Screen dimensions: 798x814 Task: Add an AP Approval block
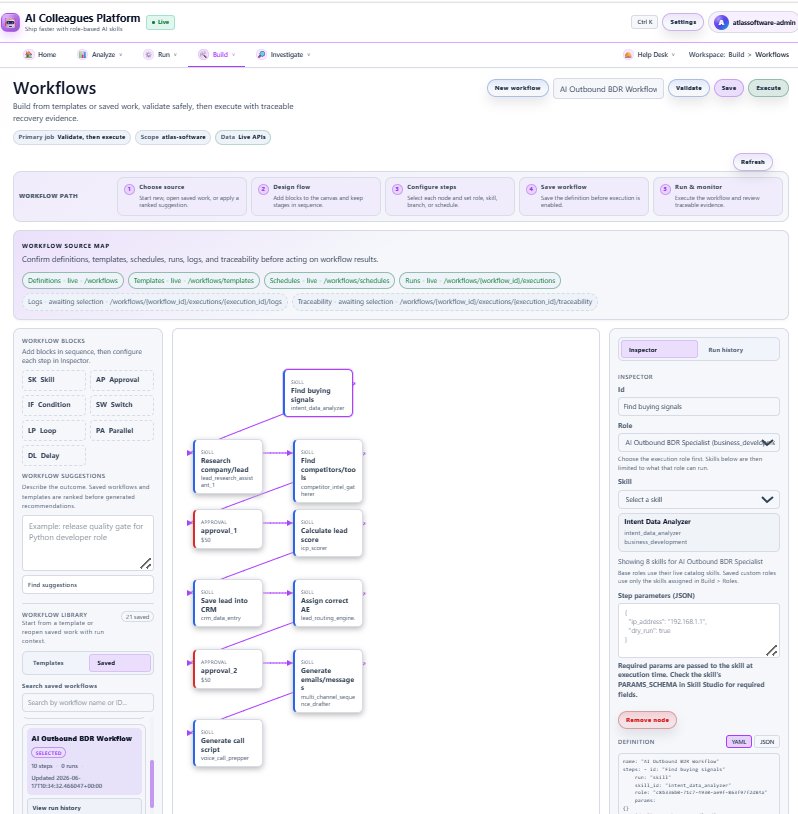tap(121, 380)
